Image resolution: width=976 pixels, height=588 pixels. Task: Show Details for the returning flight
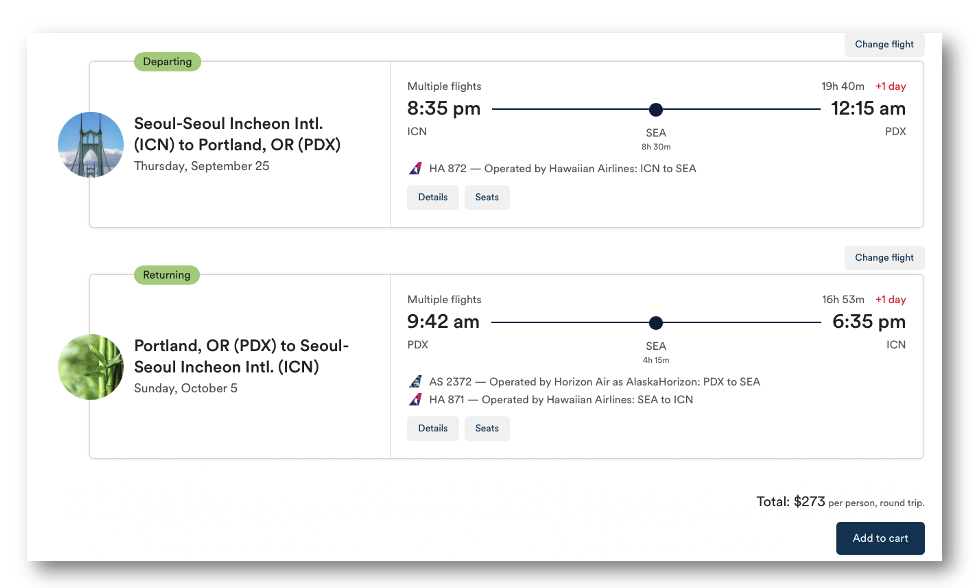click(433, 429)
